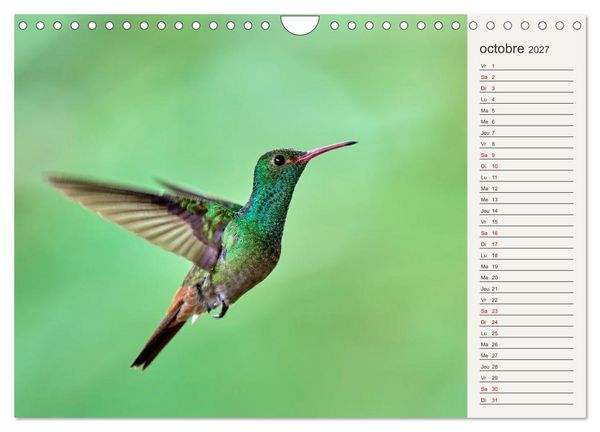Select the 'Ma 12' date row
Image resolution: width=600 pixels, height=432 pixels.
point(527,189)
